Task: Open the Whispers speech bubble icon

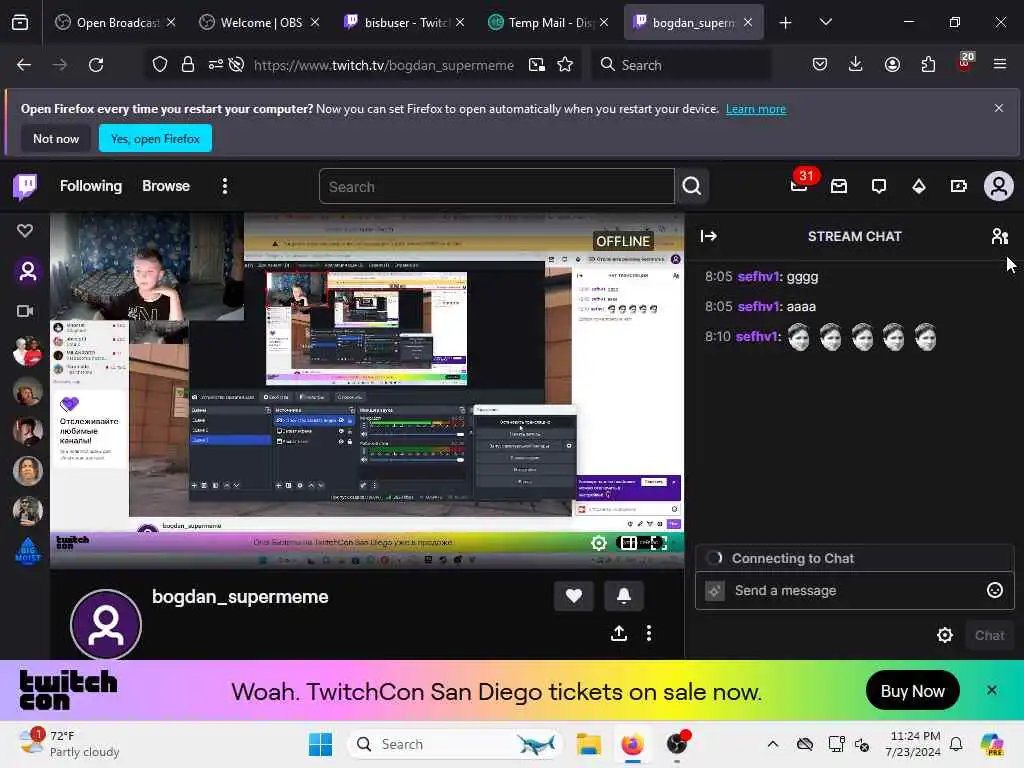Action: 879,187
